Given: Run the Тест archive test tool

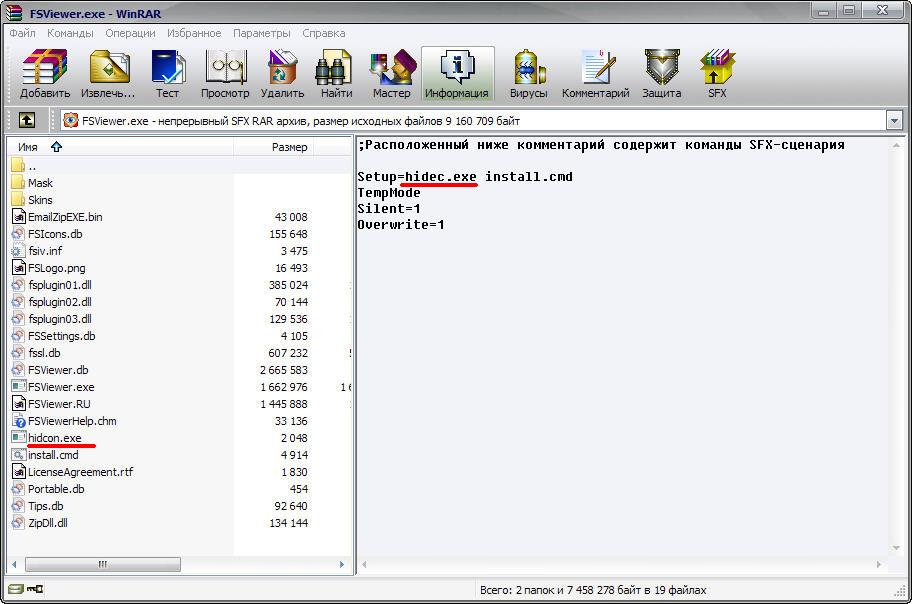Looking at the screenshot, I should pos(168,73).
